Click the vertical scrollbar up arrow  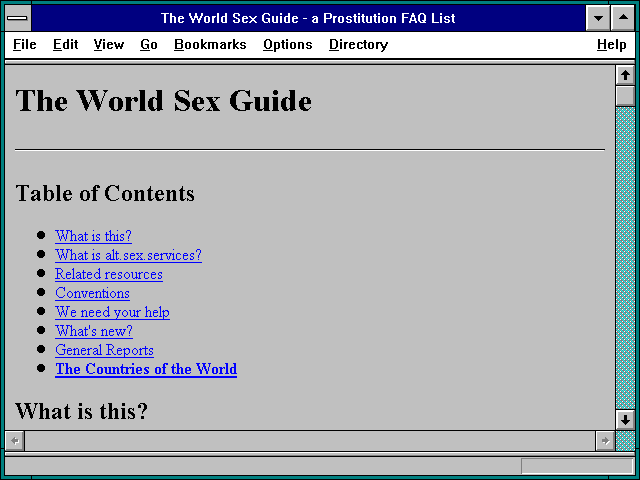(625, 75)
